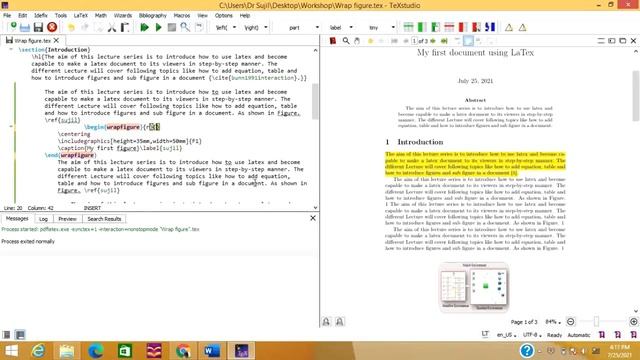Click the figure thumbnail in PDF preview
640x360 pixels.
pos(474,287)
